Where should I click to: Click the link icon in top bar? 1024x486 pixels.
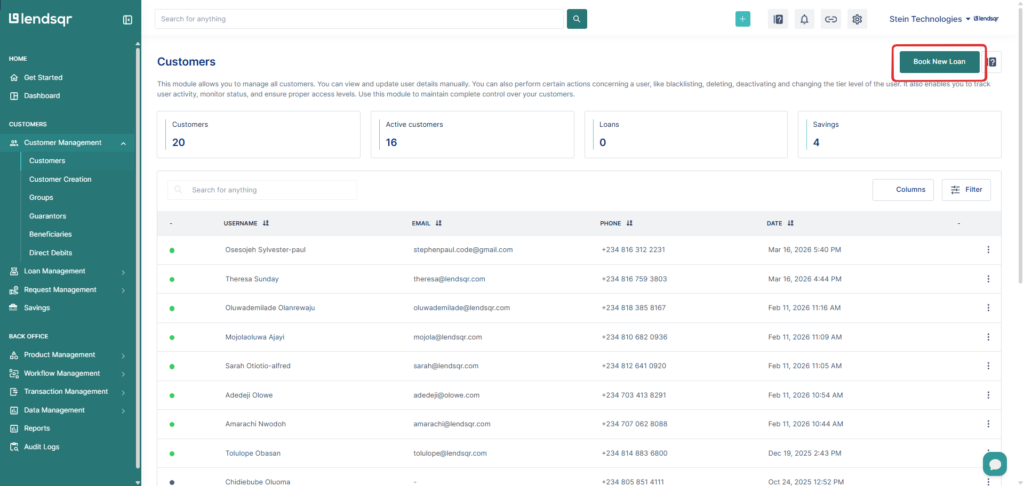(830, 19)
